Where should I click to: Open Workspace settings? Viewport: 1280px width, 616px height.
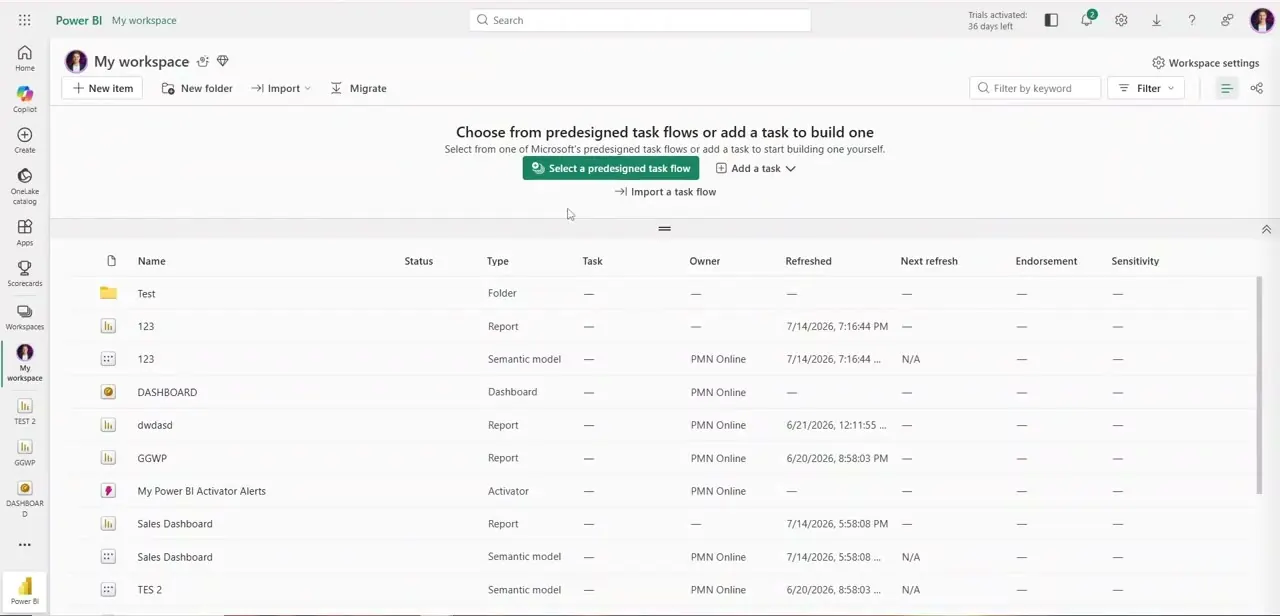click(x=1205, y=63)
